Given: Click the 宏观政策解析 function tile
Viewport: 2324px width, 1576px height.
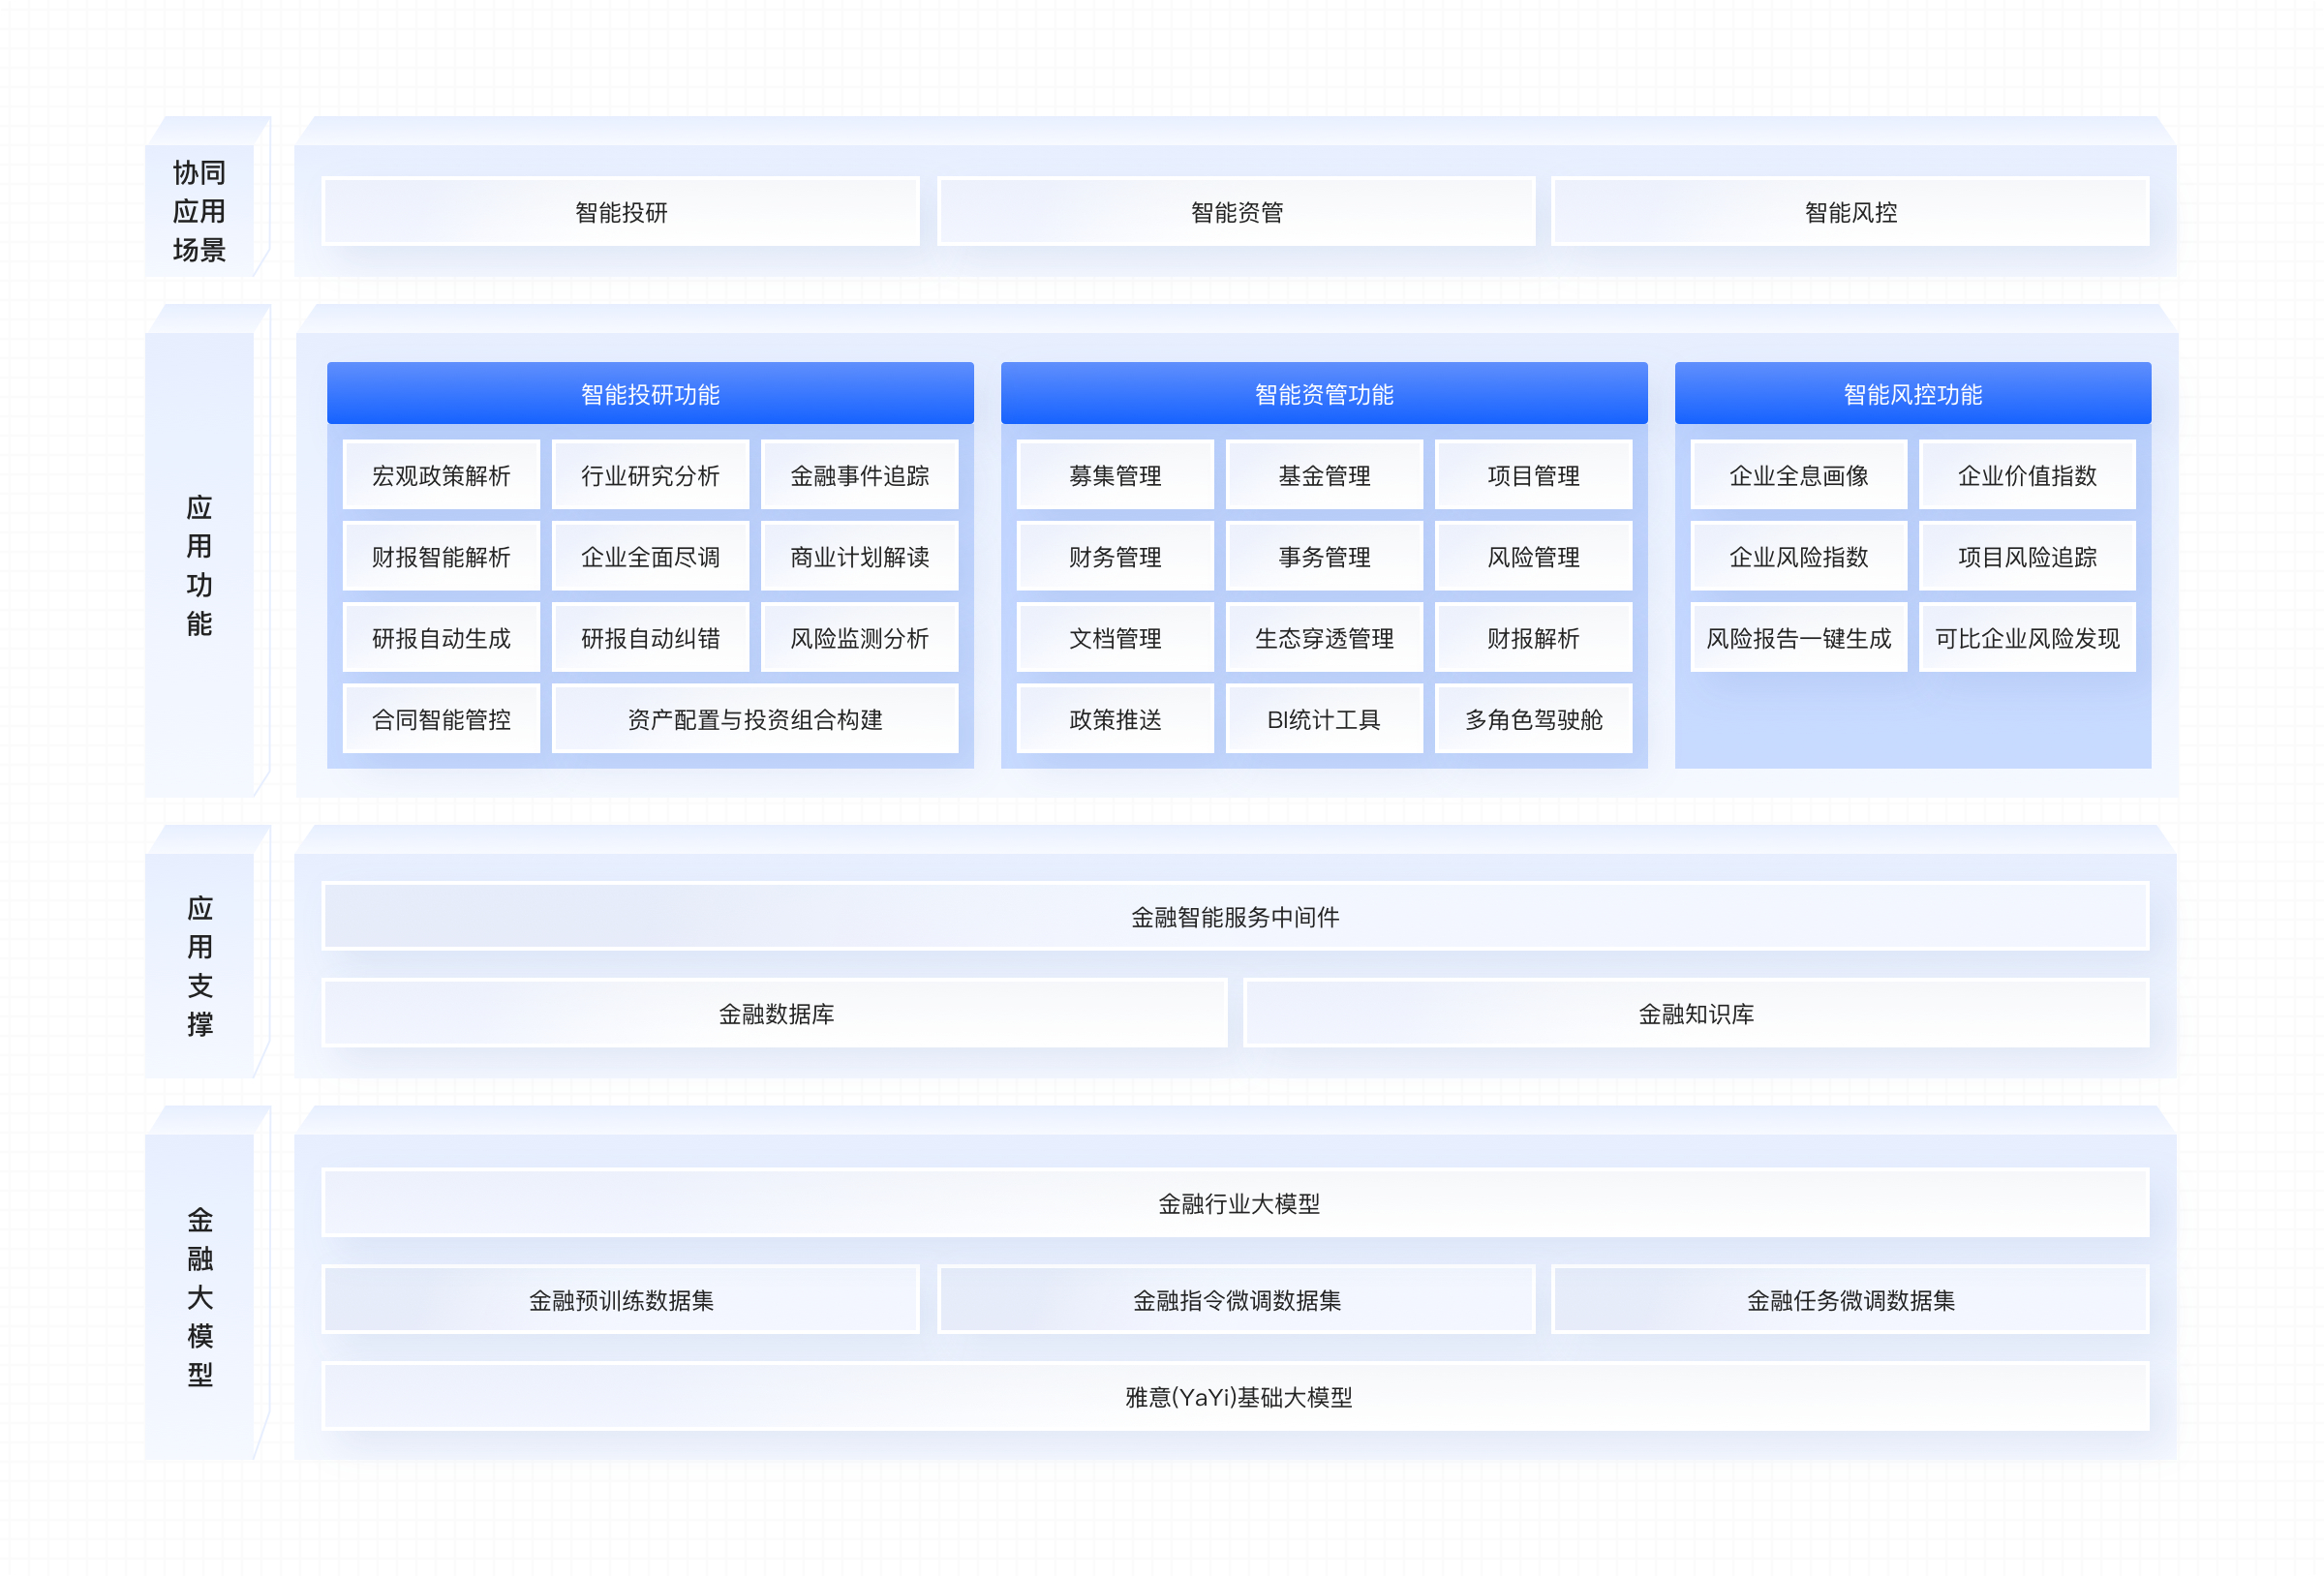Looking at the screenshot, I should pyautogui.click(x=441, y=476).
